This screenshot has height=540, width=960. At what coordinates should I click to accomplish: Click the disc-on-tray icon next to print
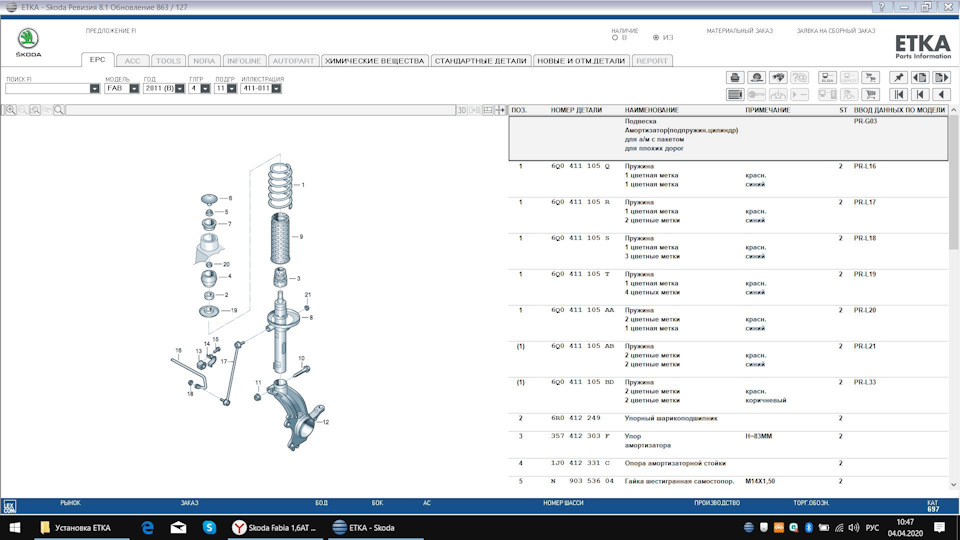[757, 78]
